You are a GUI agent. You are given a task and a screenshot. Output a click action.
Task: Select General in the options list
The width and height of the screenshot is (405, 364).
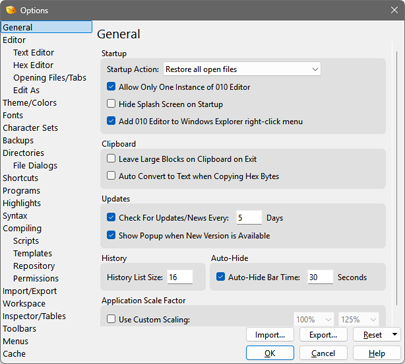point(47,27)
